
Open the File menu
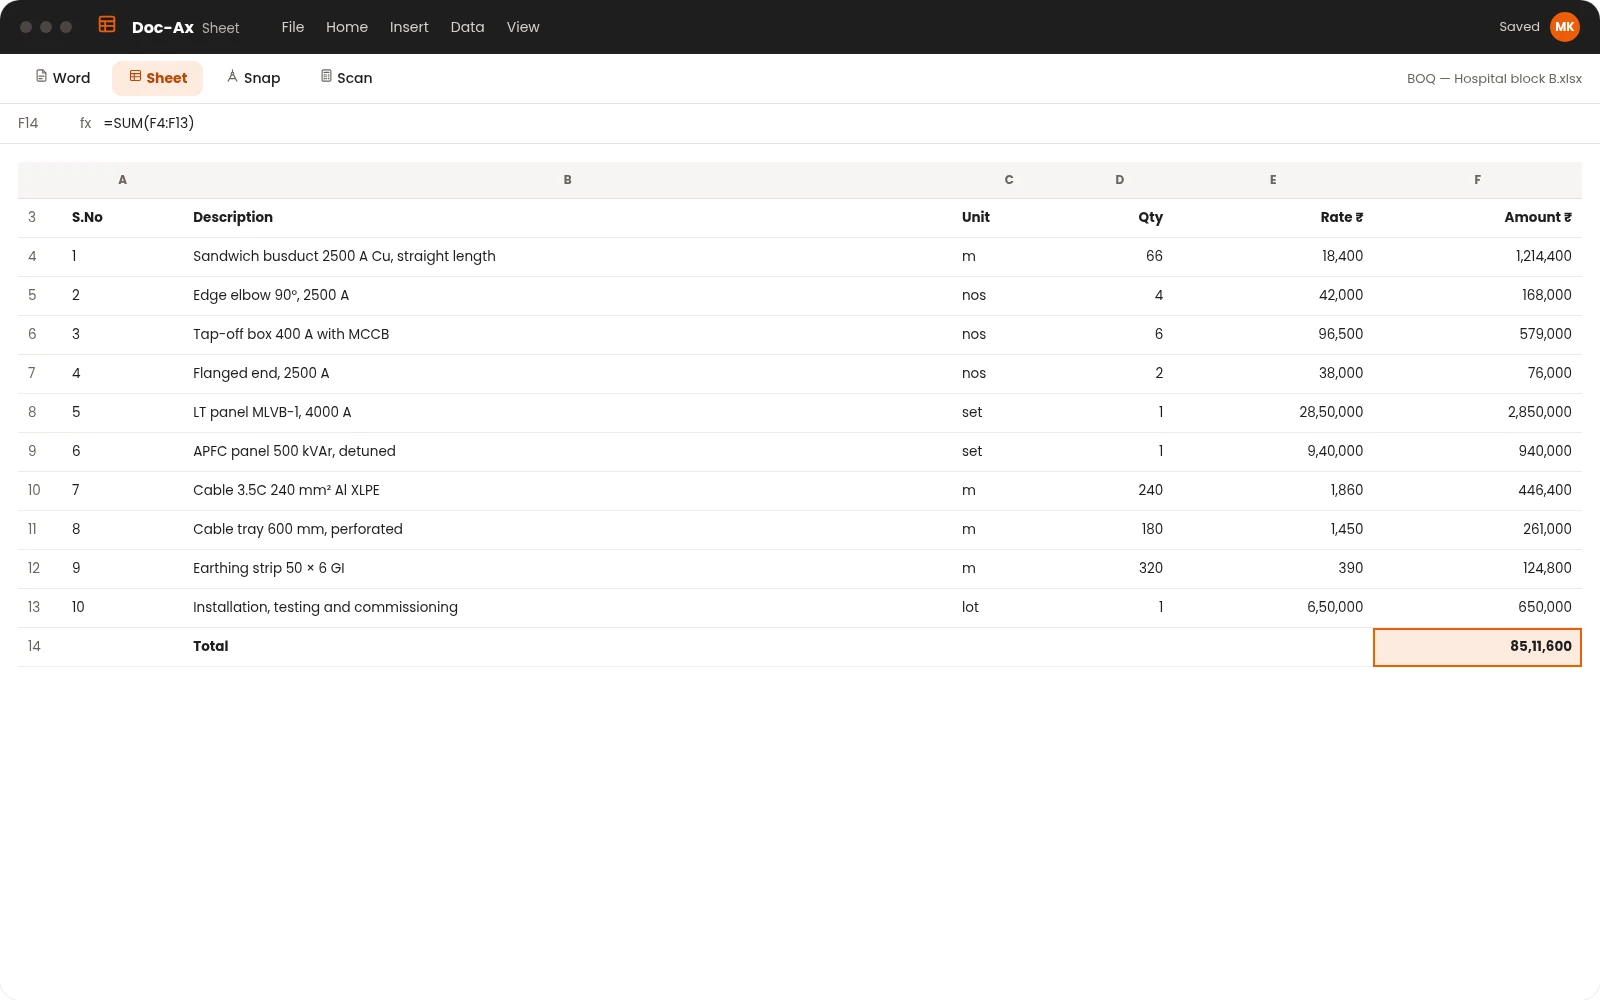(x=293, y=27)
